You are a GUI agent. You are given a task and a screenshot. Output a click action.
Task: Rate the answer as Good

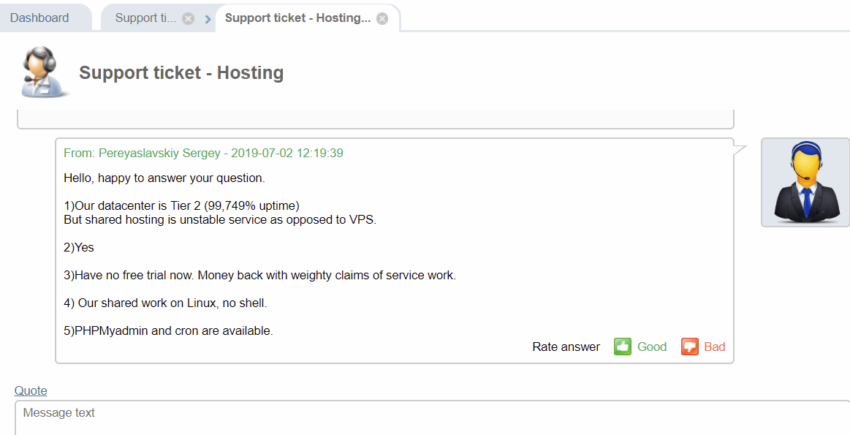[x=652, y=347]
